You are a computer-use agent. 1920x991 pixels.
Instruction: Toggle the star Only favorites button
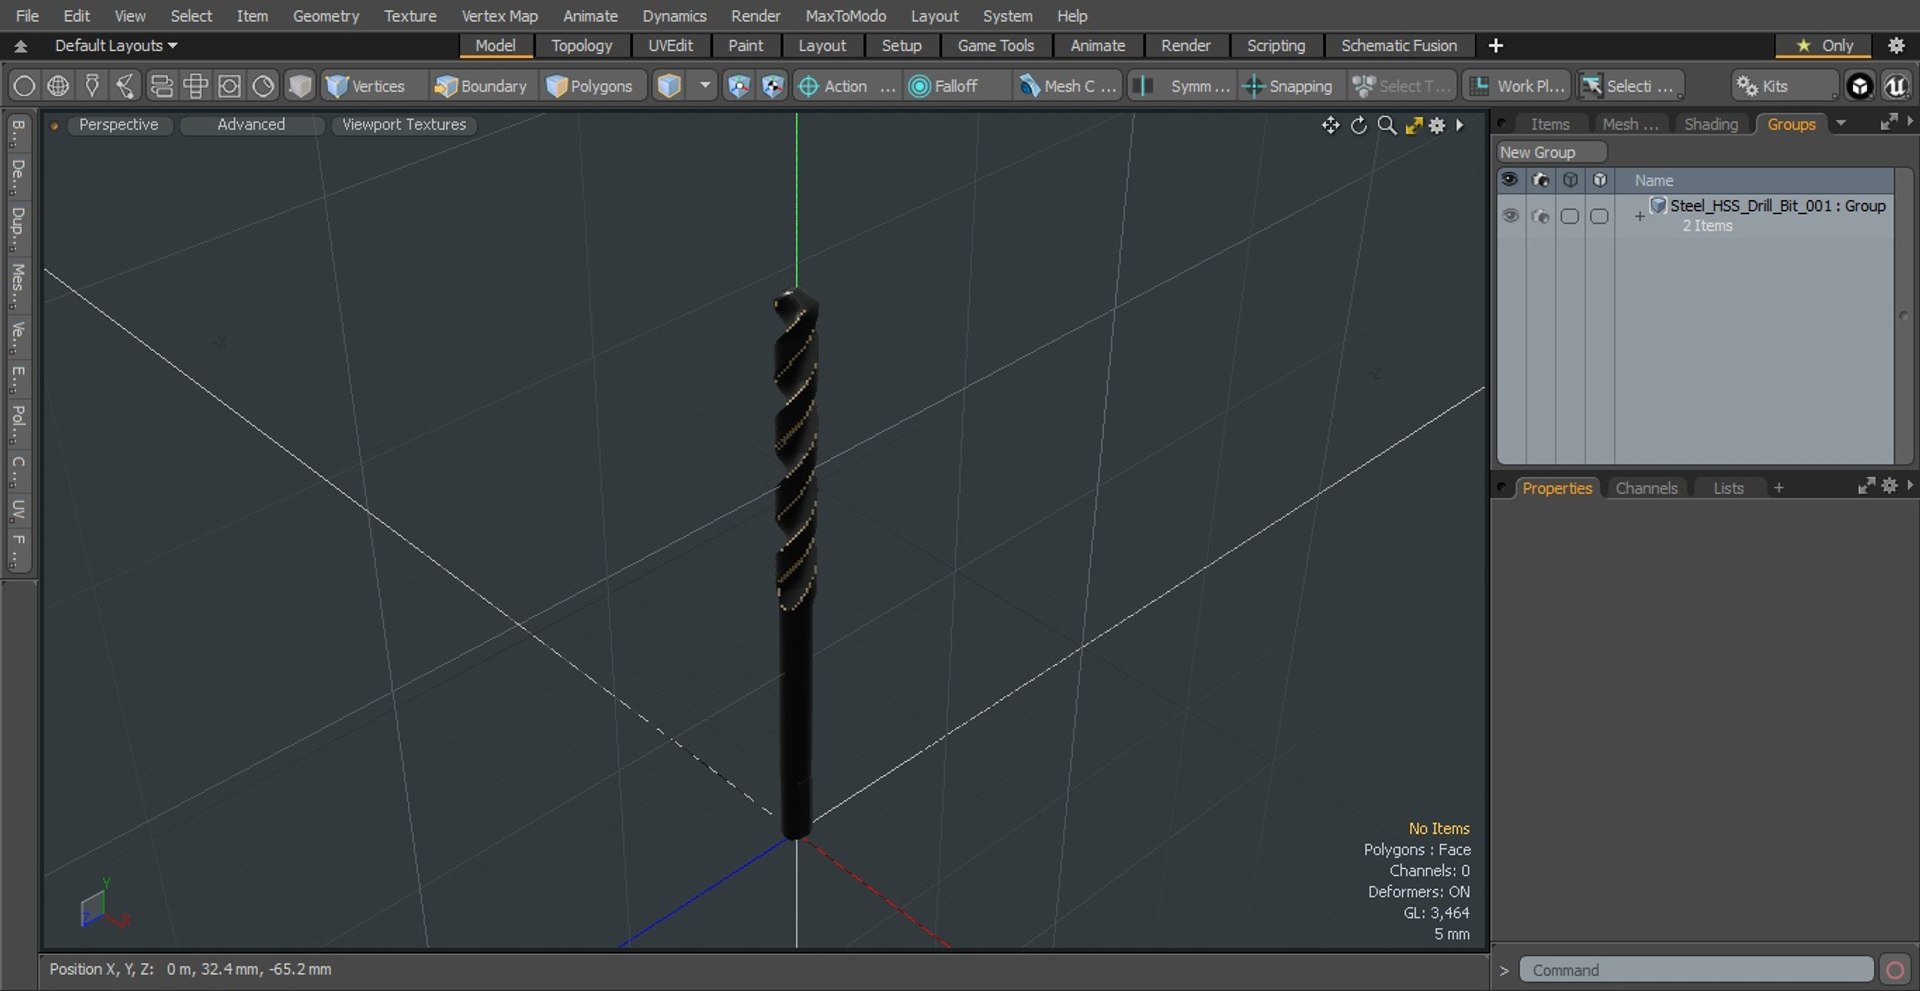pyautogui.click(x=1824, y=45)
